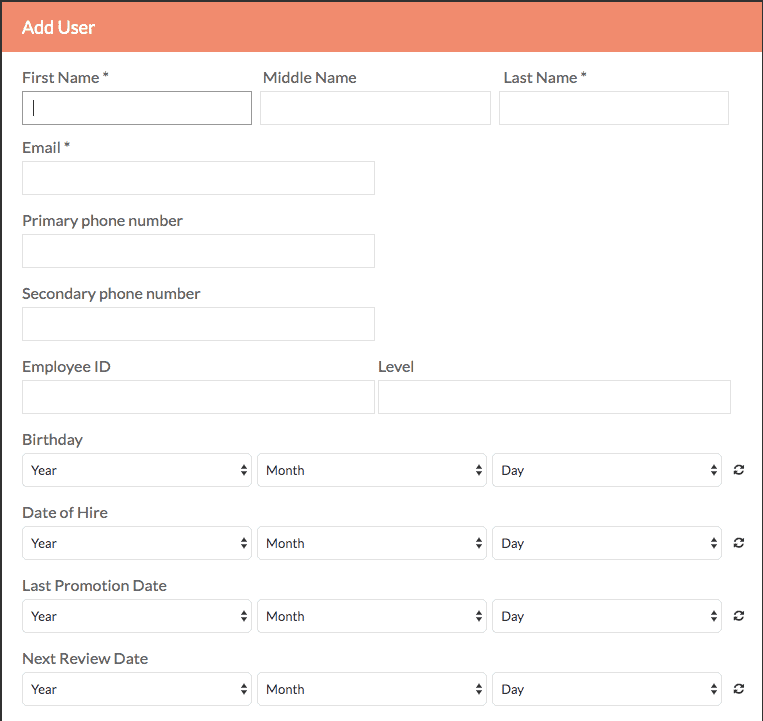Expand Last Promotion Date Year dropdown
Image resolution: width=763 pixels, height=721 pixels.
coord(137,616)
